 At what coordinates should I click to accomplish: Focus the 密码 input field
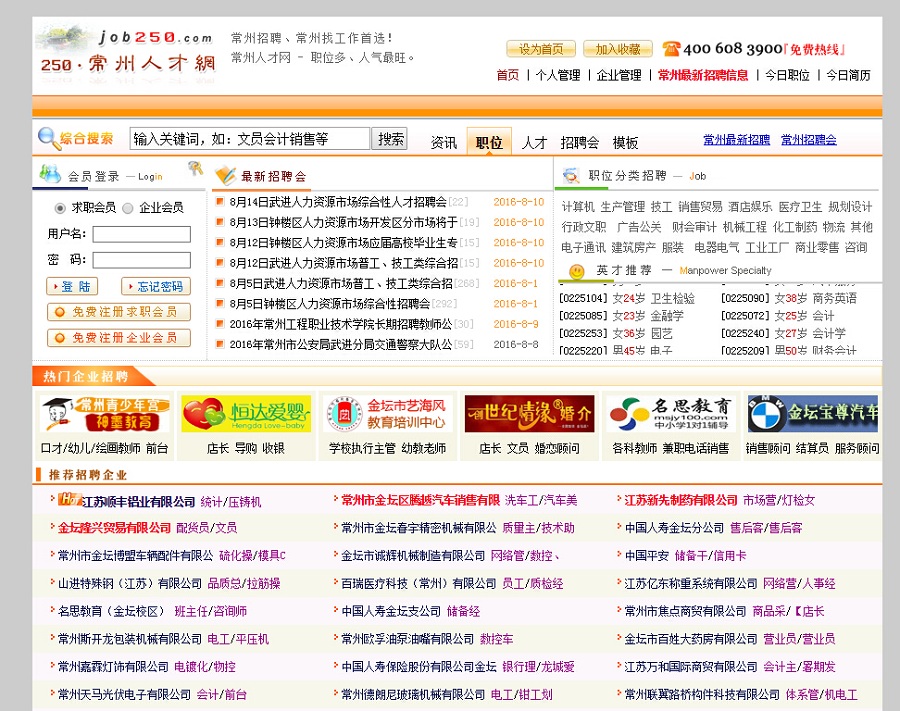pyautogui.click(x=142, y=260)
